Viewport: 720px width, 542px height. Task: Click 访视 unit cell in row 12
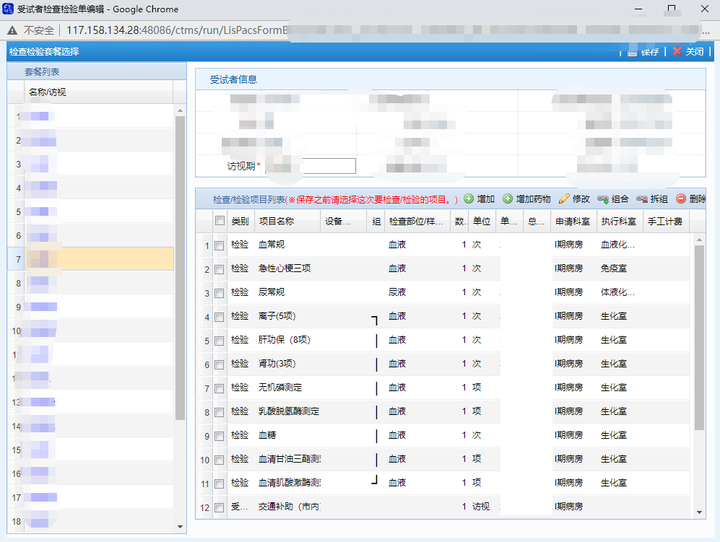[481, 507]
